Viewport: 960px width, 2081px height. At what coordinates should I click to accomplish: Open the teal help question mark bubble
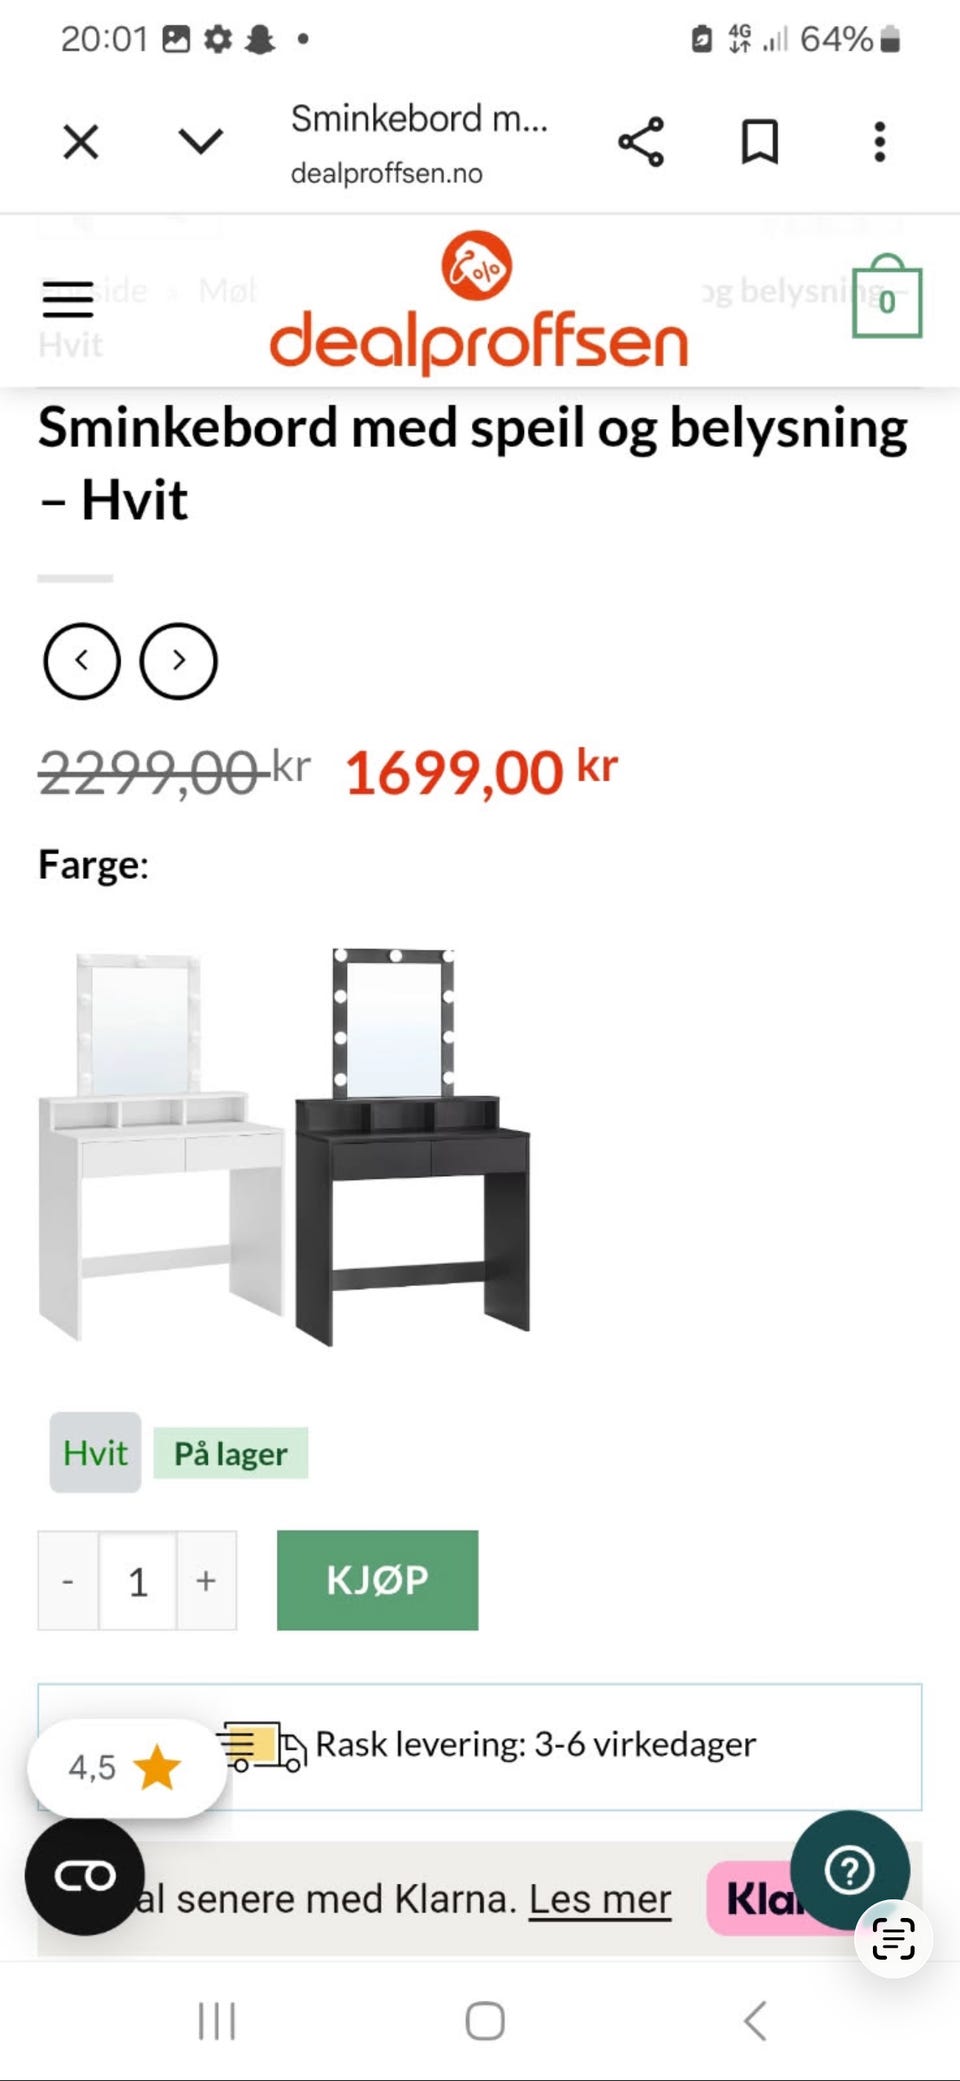coord(850,1869)
